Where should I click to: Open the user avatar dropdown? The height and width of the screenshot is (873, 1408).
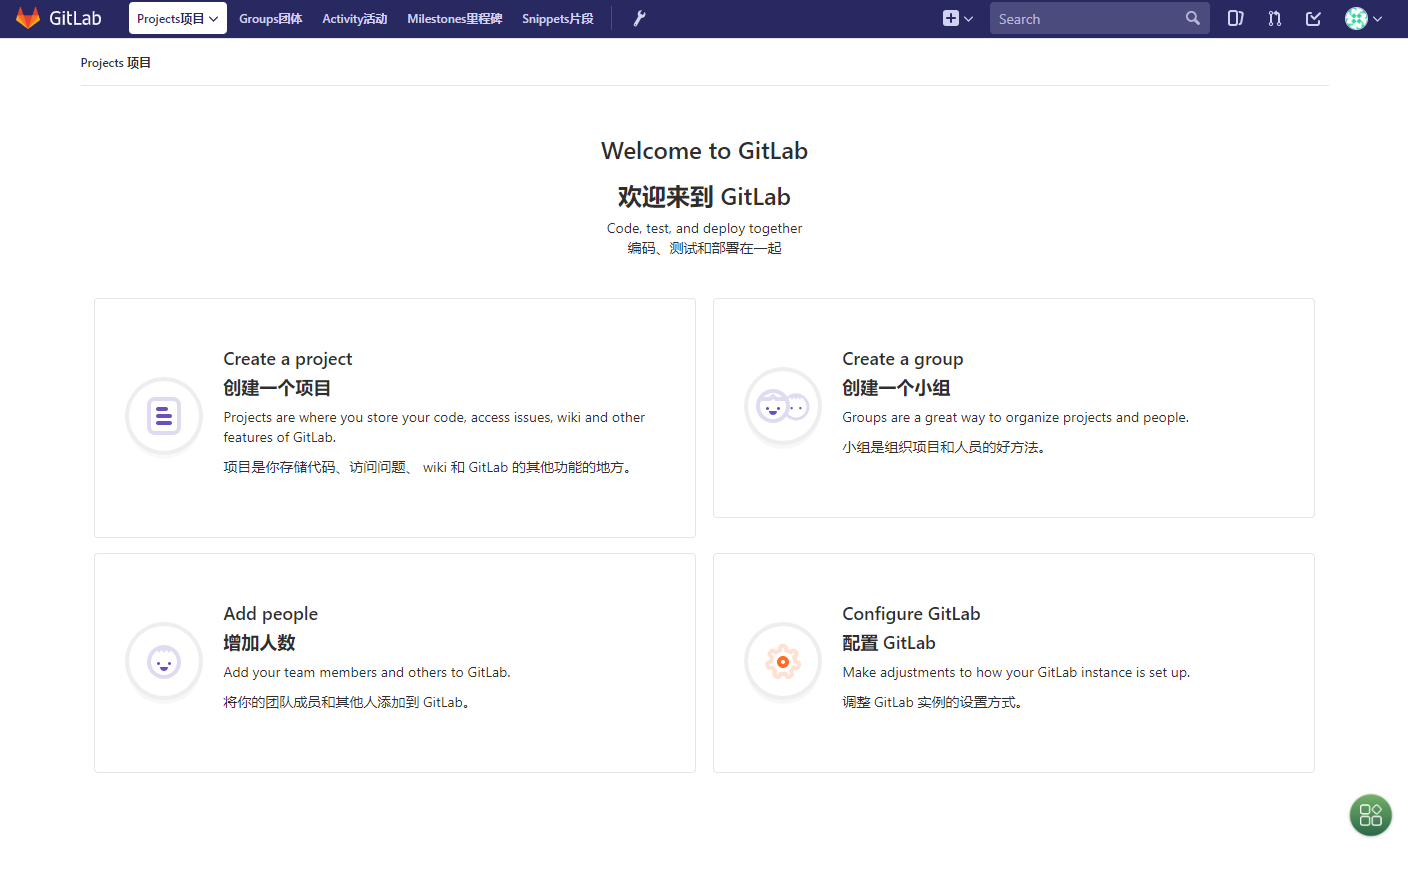coord(1363,18)
